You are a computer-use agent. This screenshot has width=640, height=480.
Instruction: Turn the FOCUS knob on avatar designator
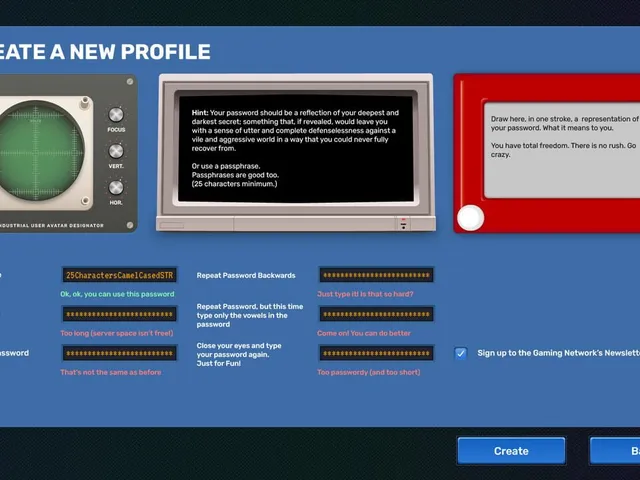[116, 115]
